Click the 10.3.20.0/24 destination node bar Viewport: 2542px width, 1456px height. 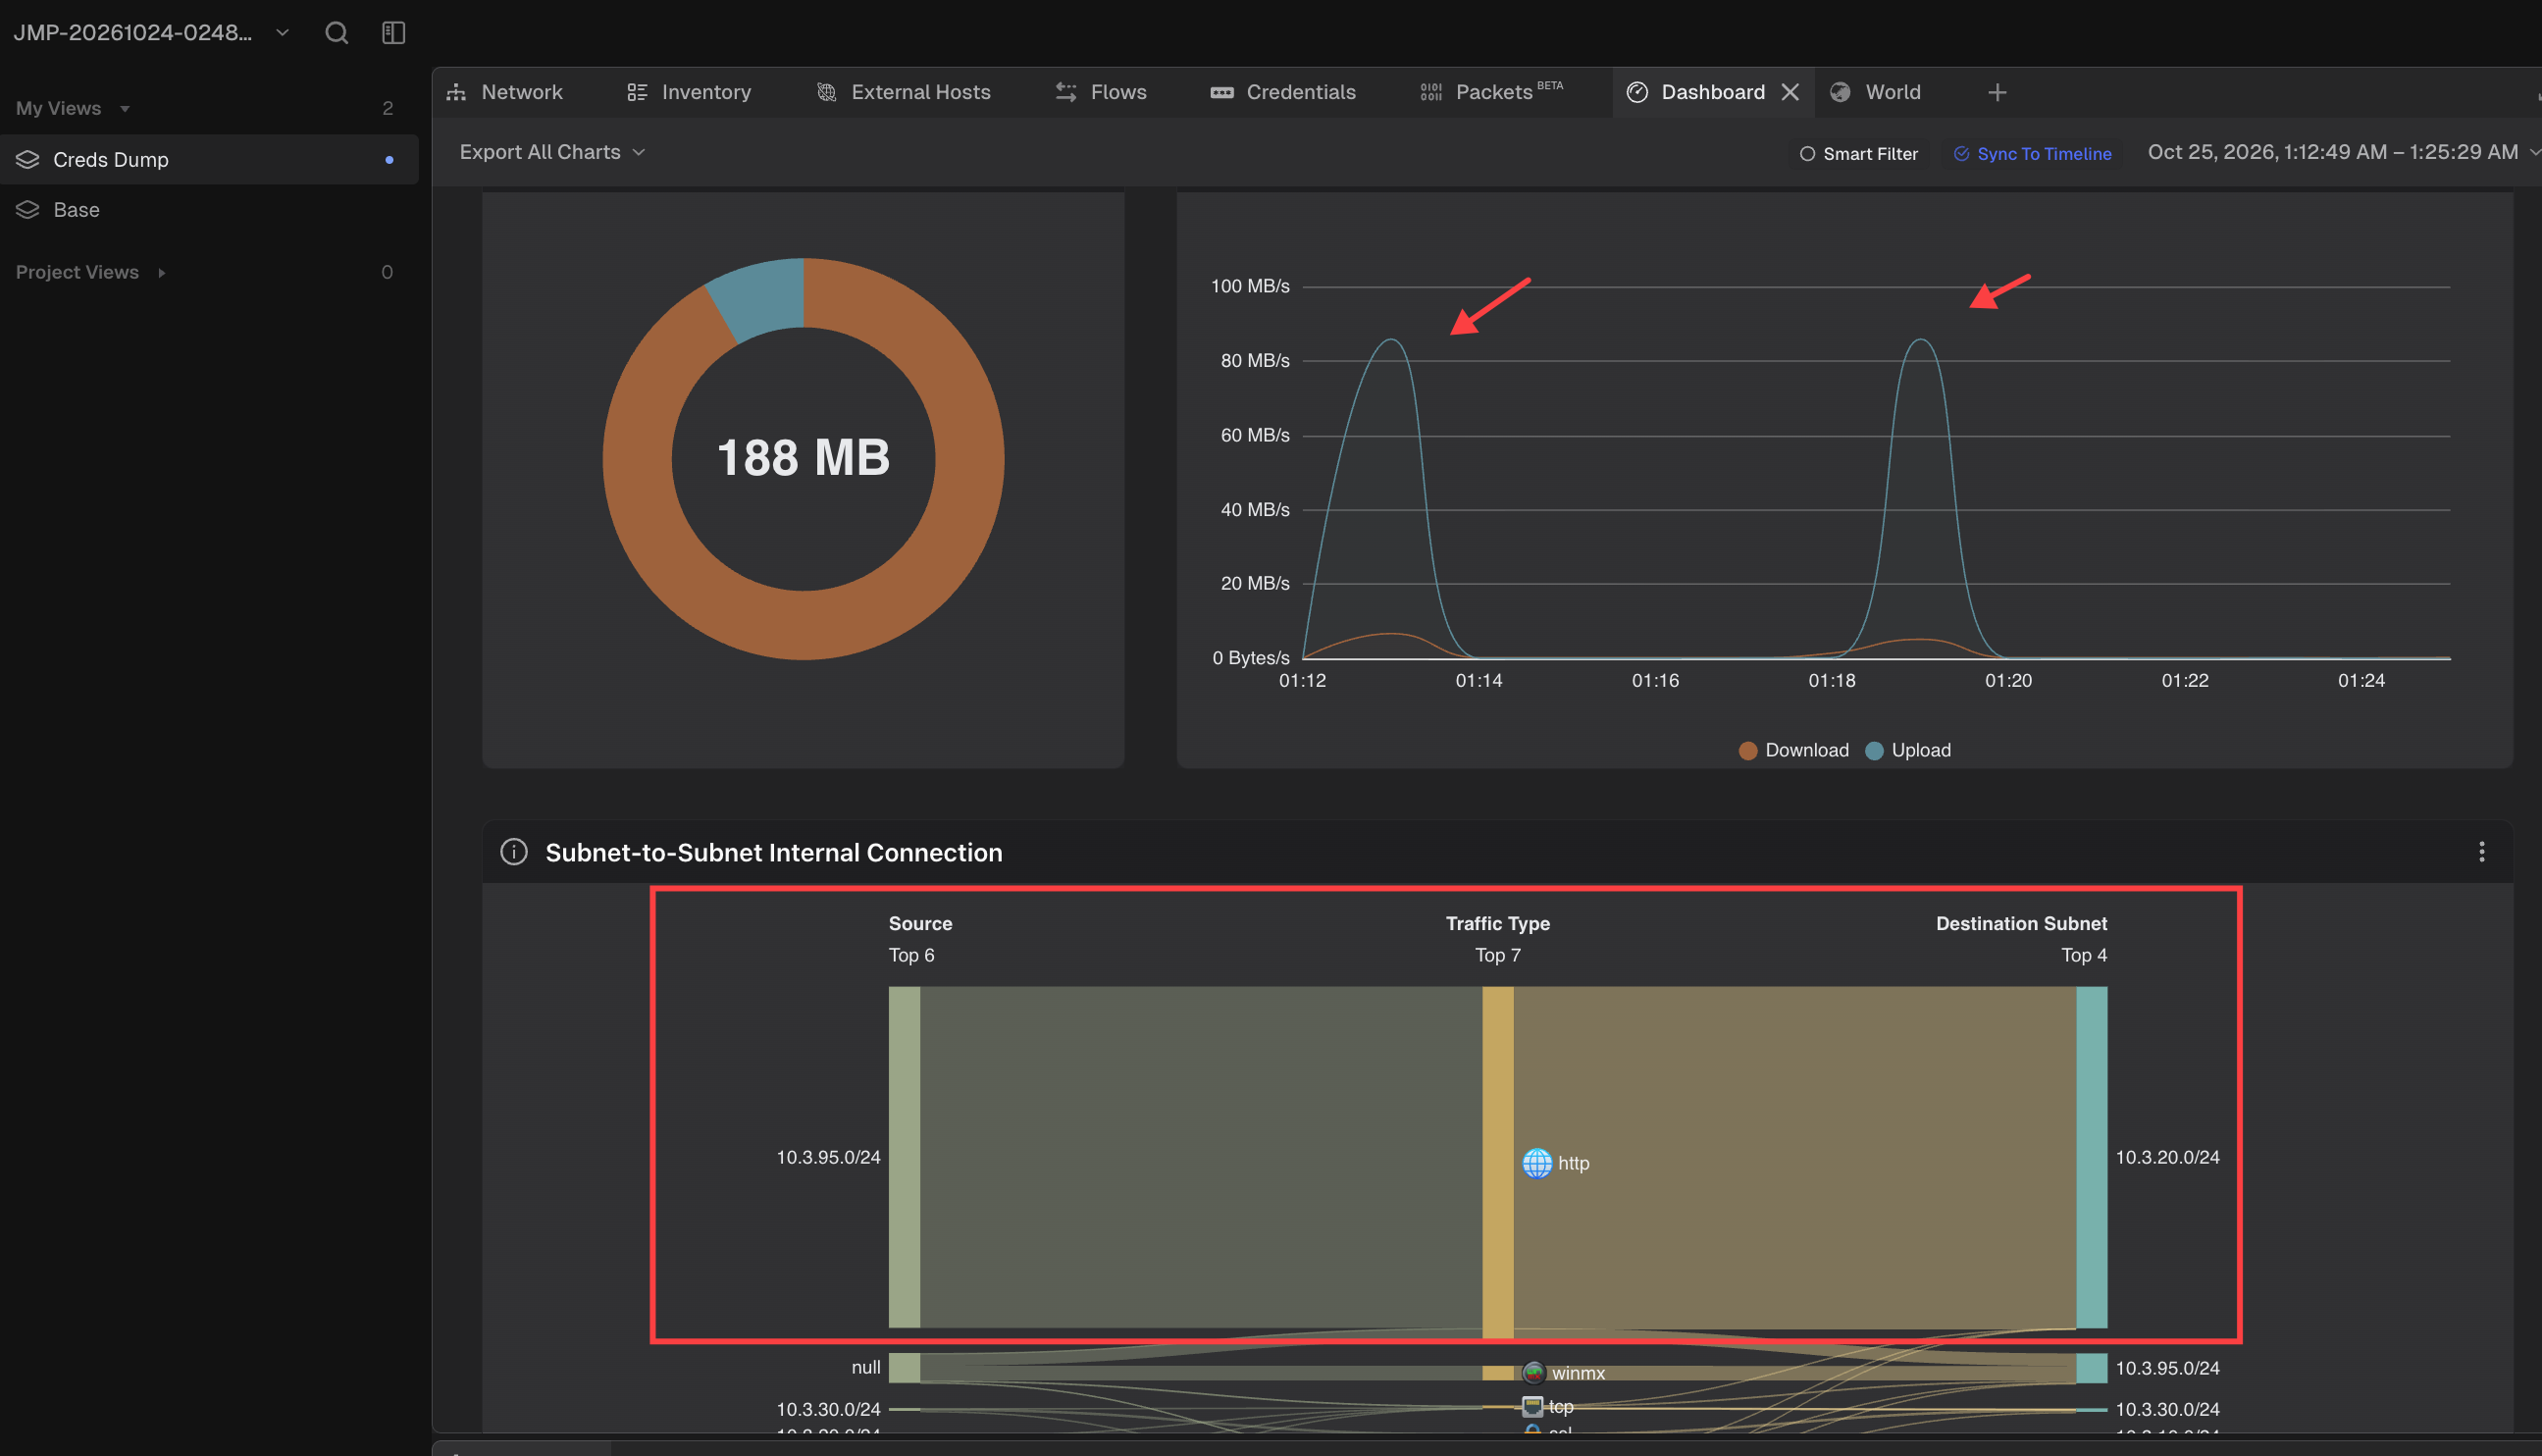2091,1157
